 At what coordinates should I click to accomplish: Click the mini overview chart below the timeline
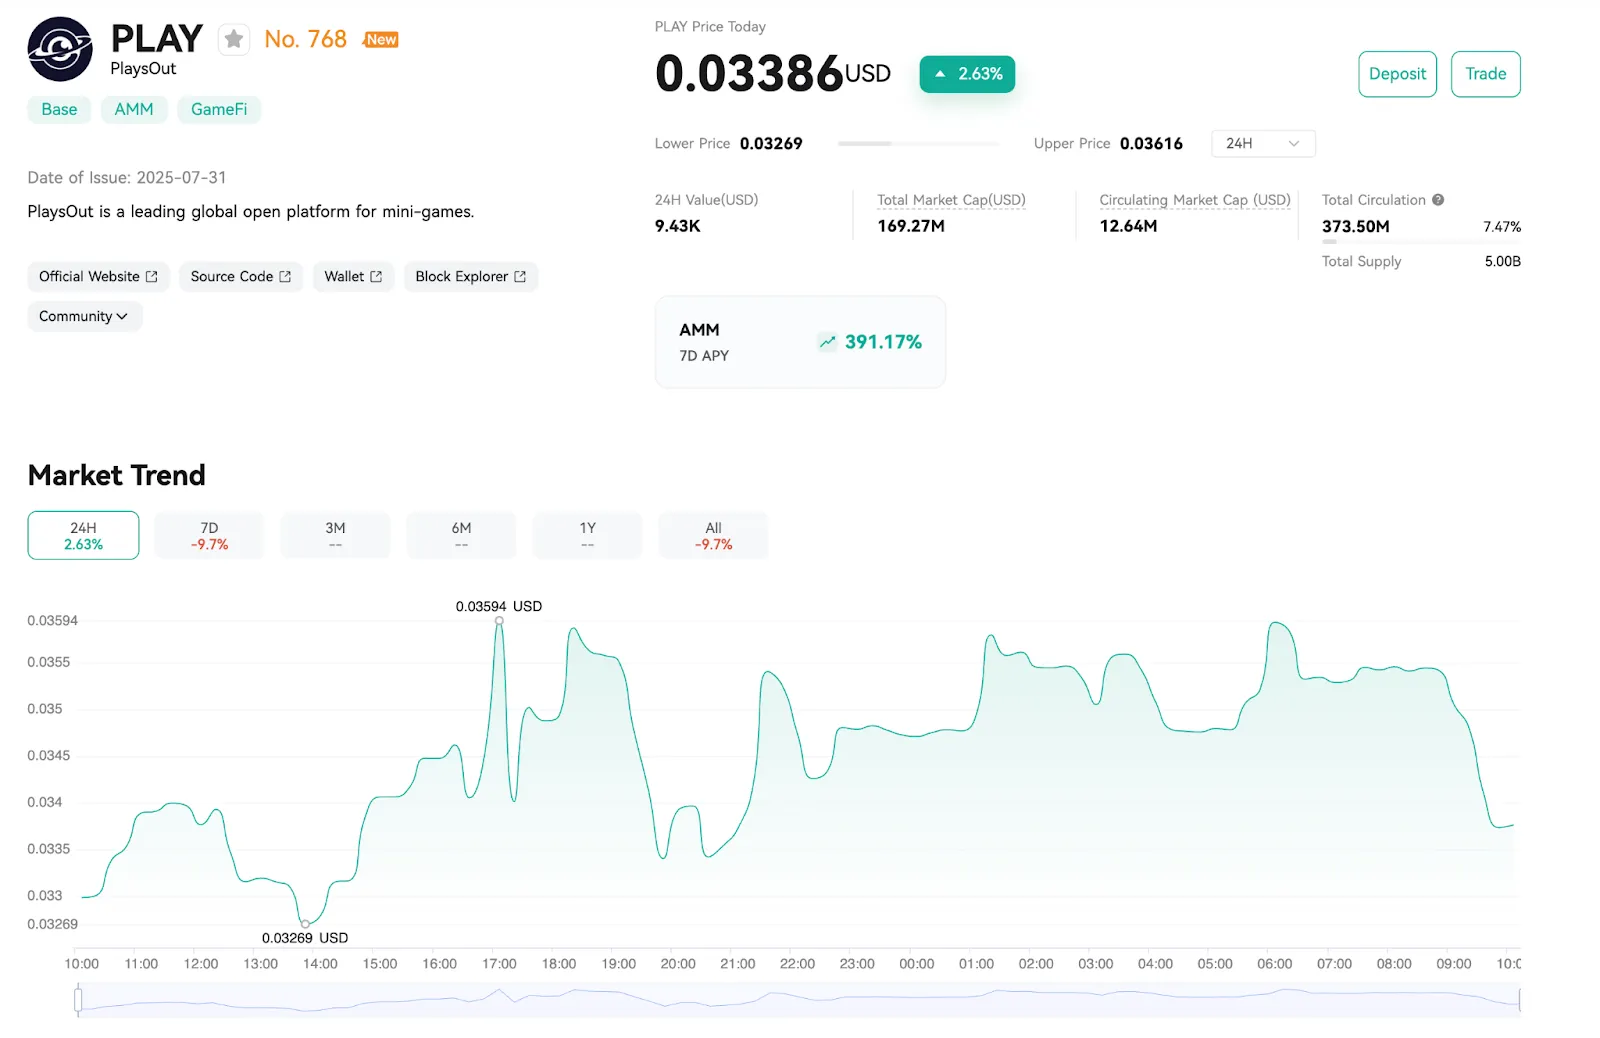pos(799,1000)
